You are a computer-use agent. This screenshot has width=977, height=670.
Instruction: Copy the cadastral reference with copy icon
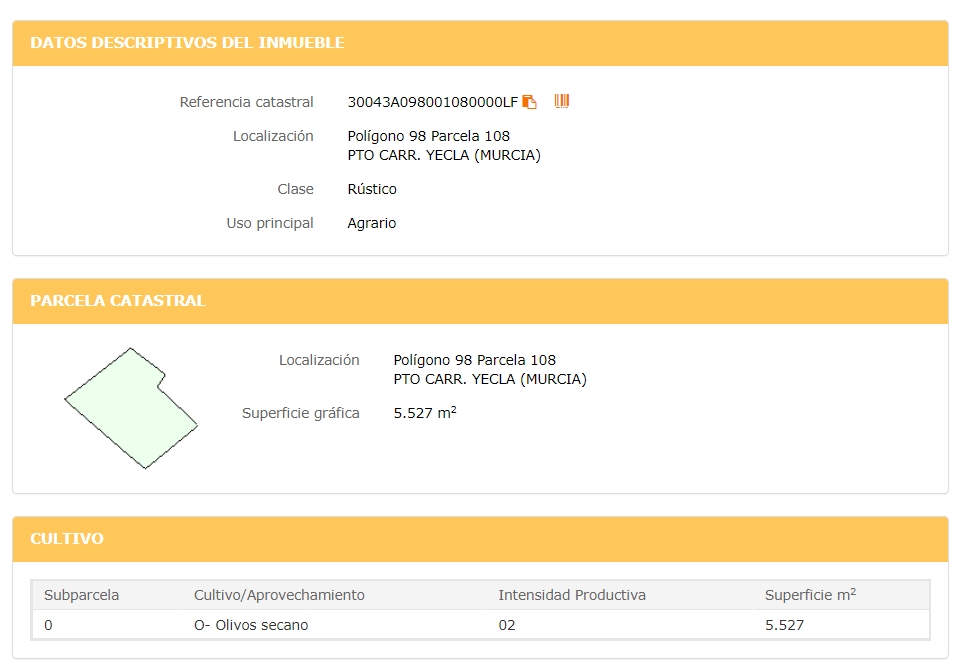(x=529, y=102)
